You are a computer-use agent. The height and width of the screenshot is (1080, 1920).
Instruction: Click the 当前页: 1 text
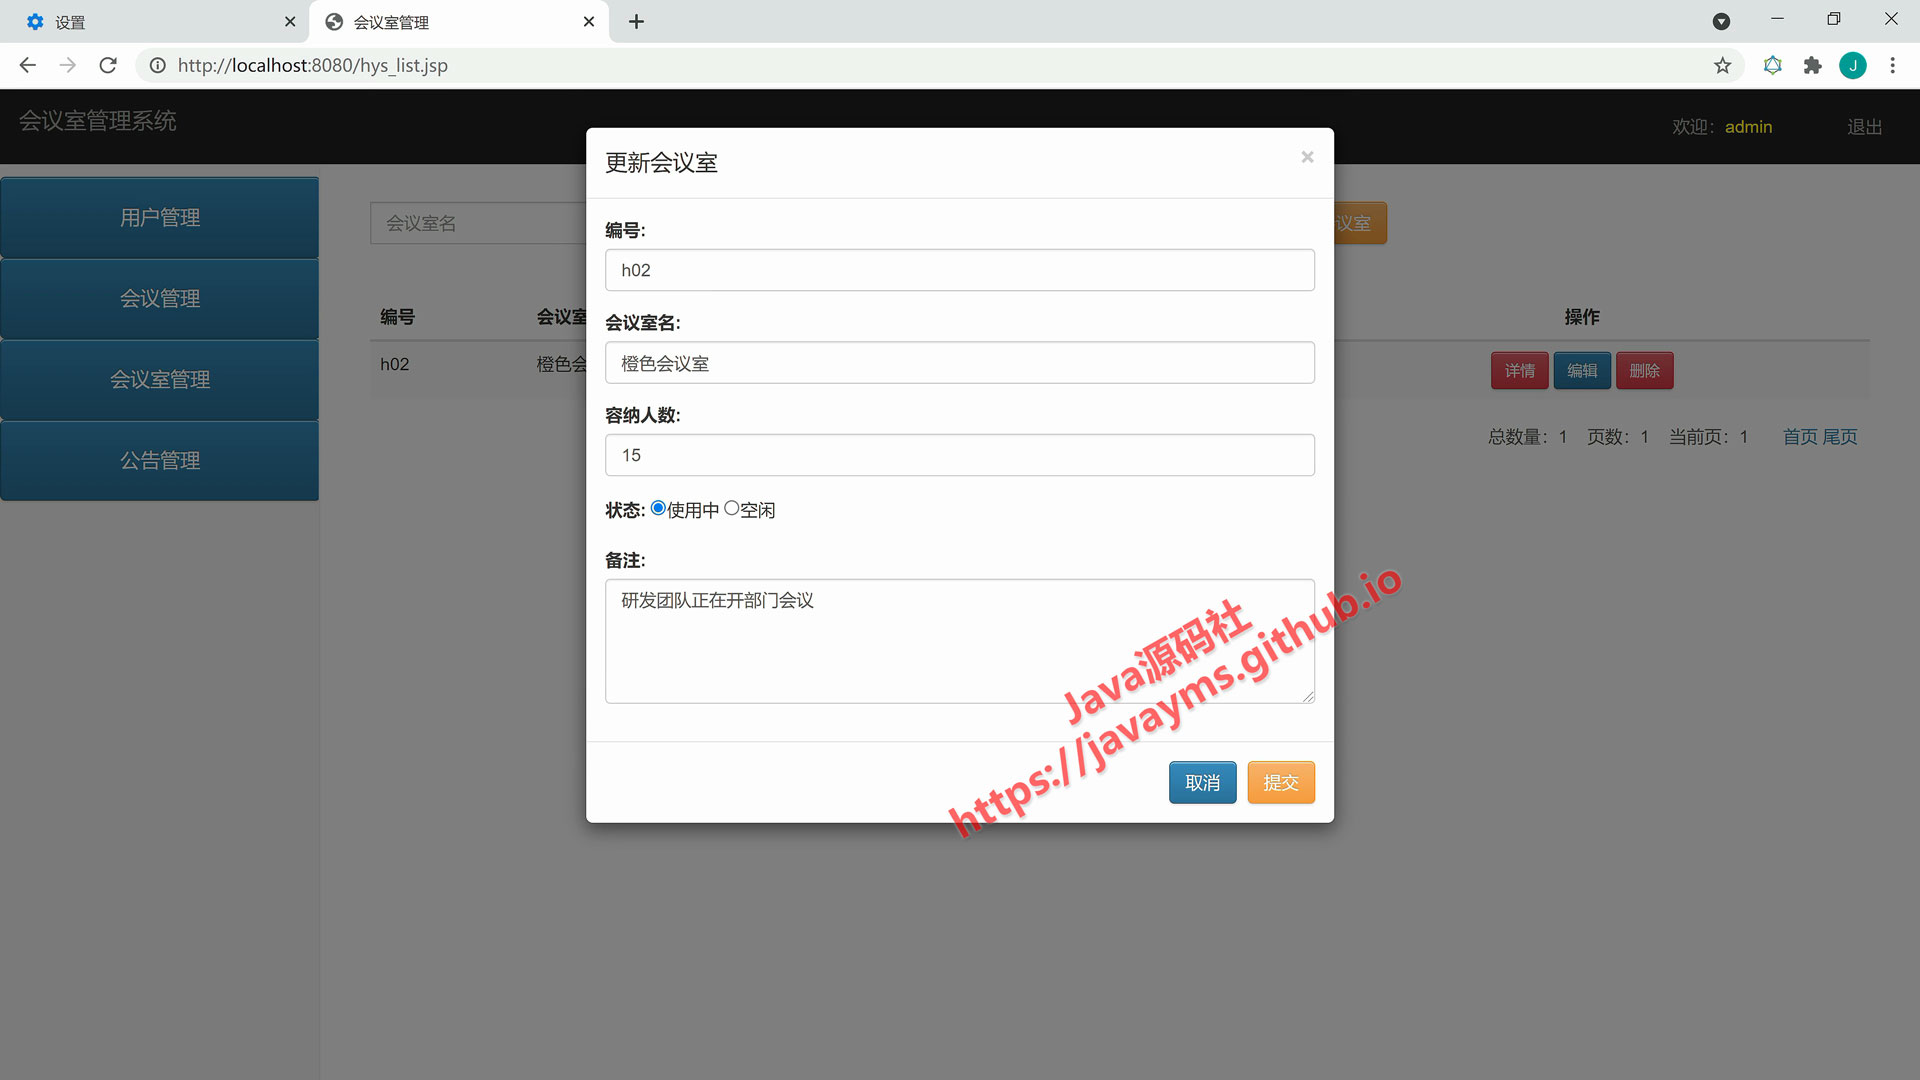coord(1708,437)
